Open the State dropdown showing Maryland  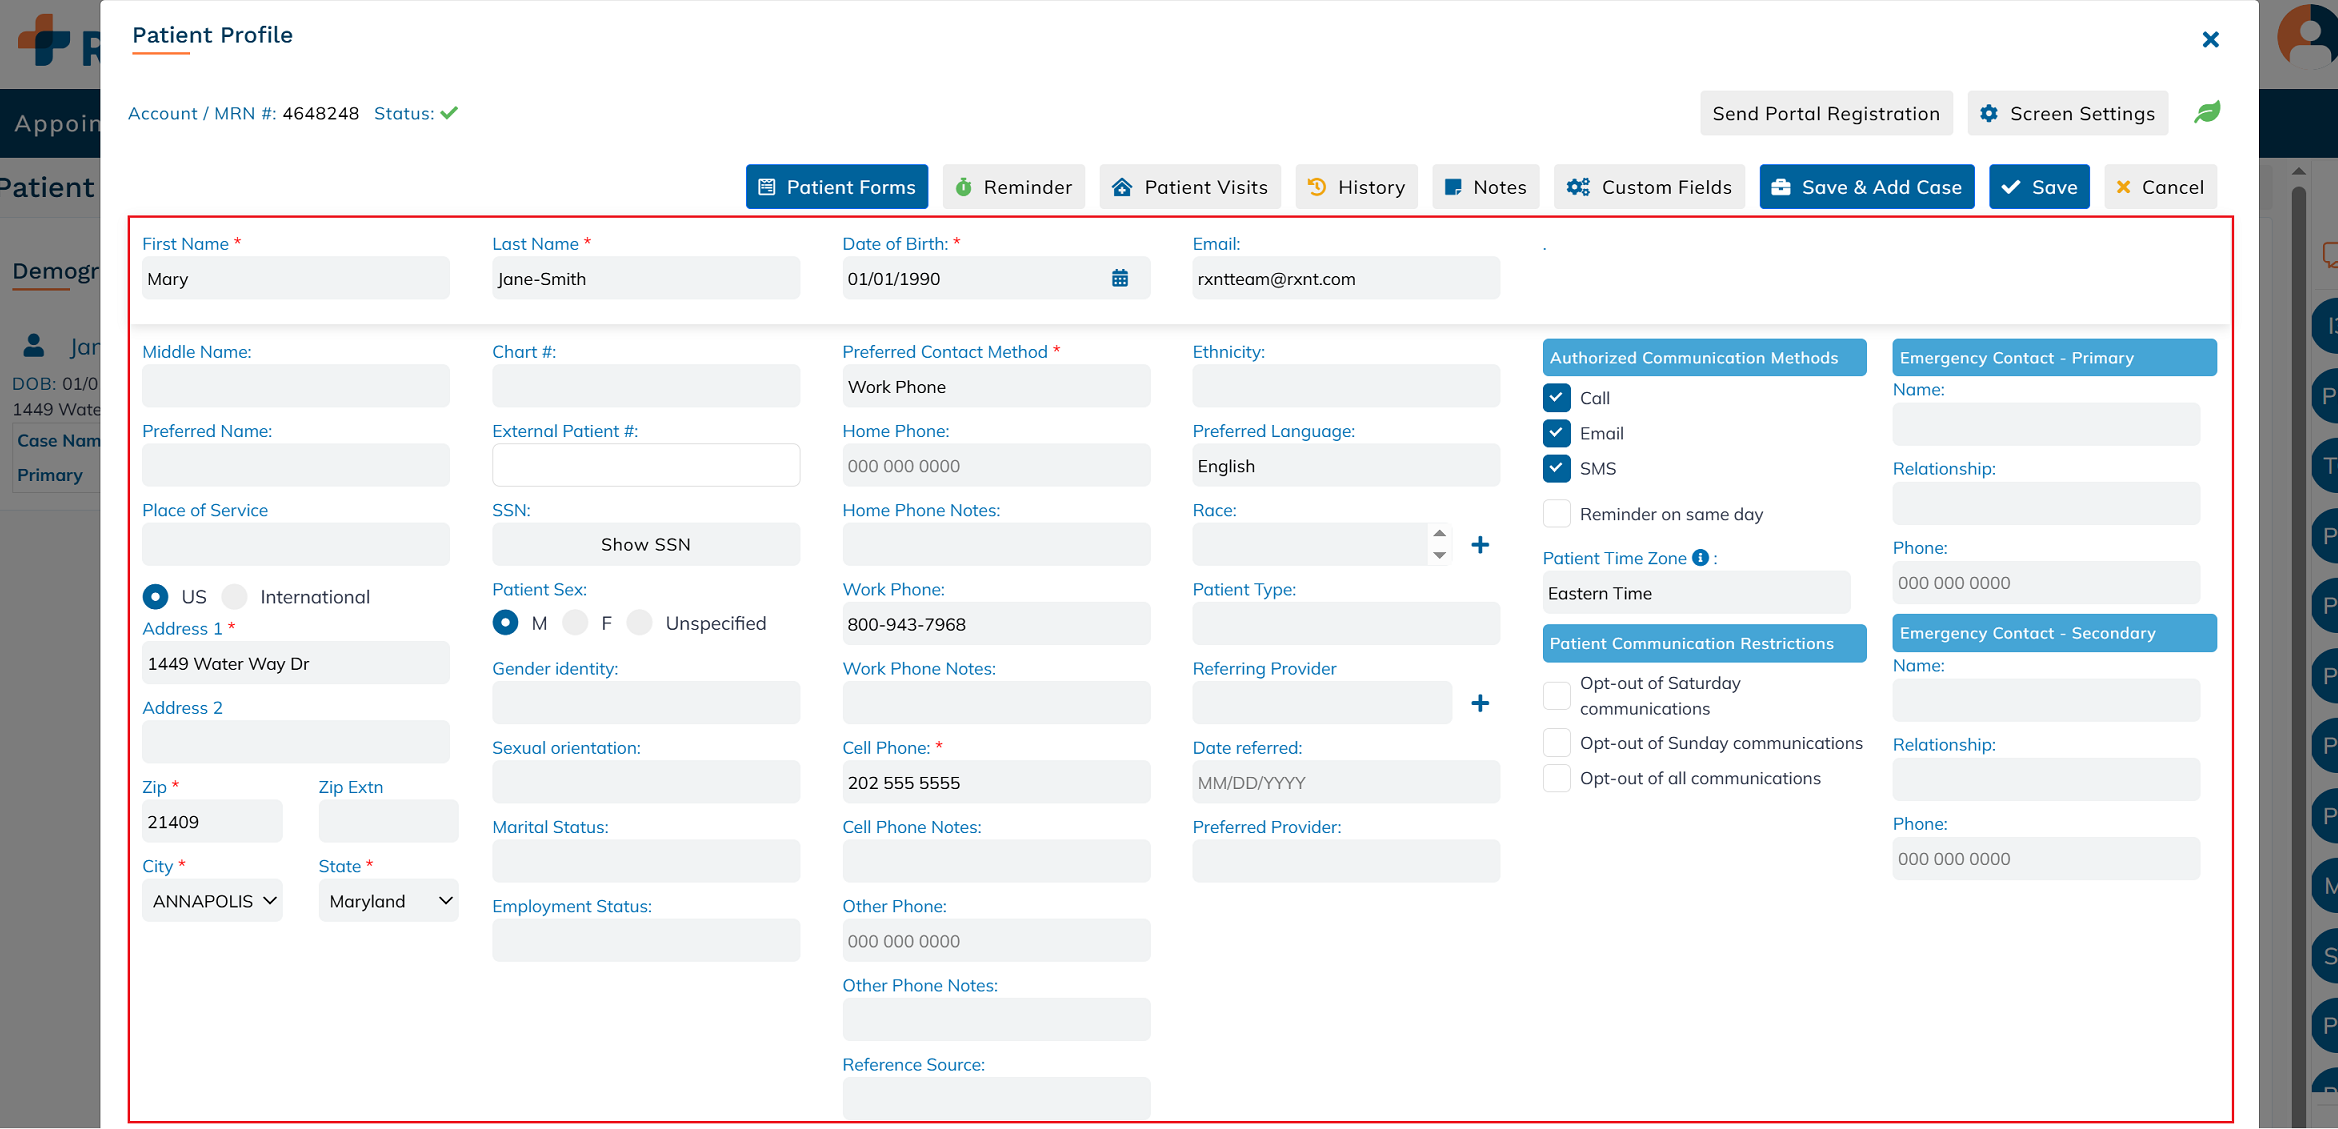[x=389, y=901]
